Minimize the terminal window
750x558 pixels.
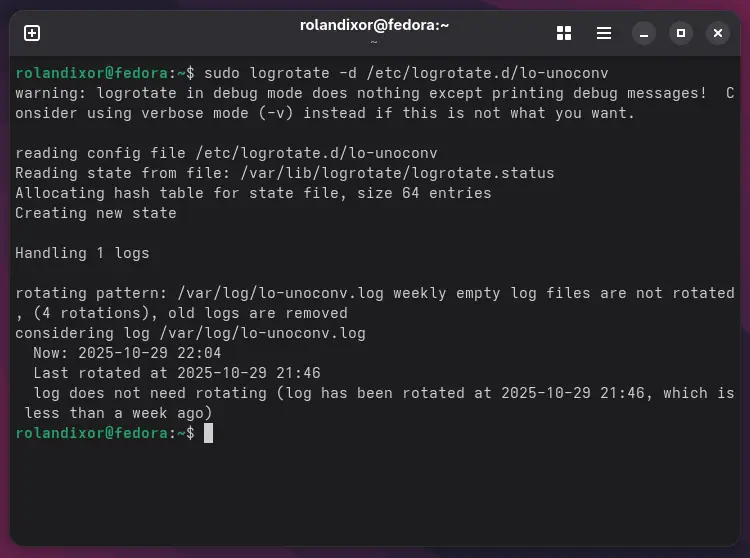click(645, 33)
